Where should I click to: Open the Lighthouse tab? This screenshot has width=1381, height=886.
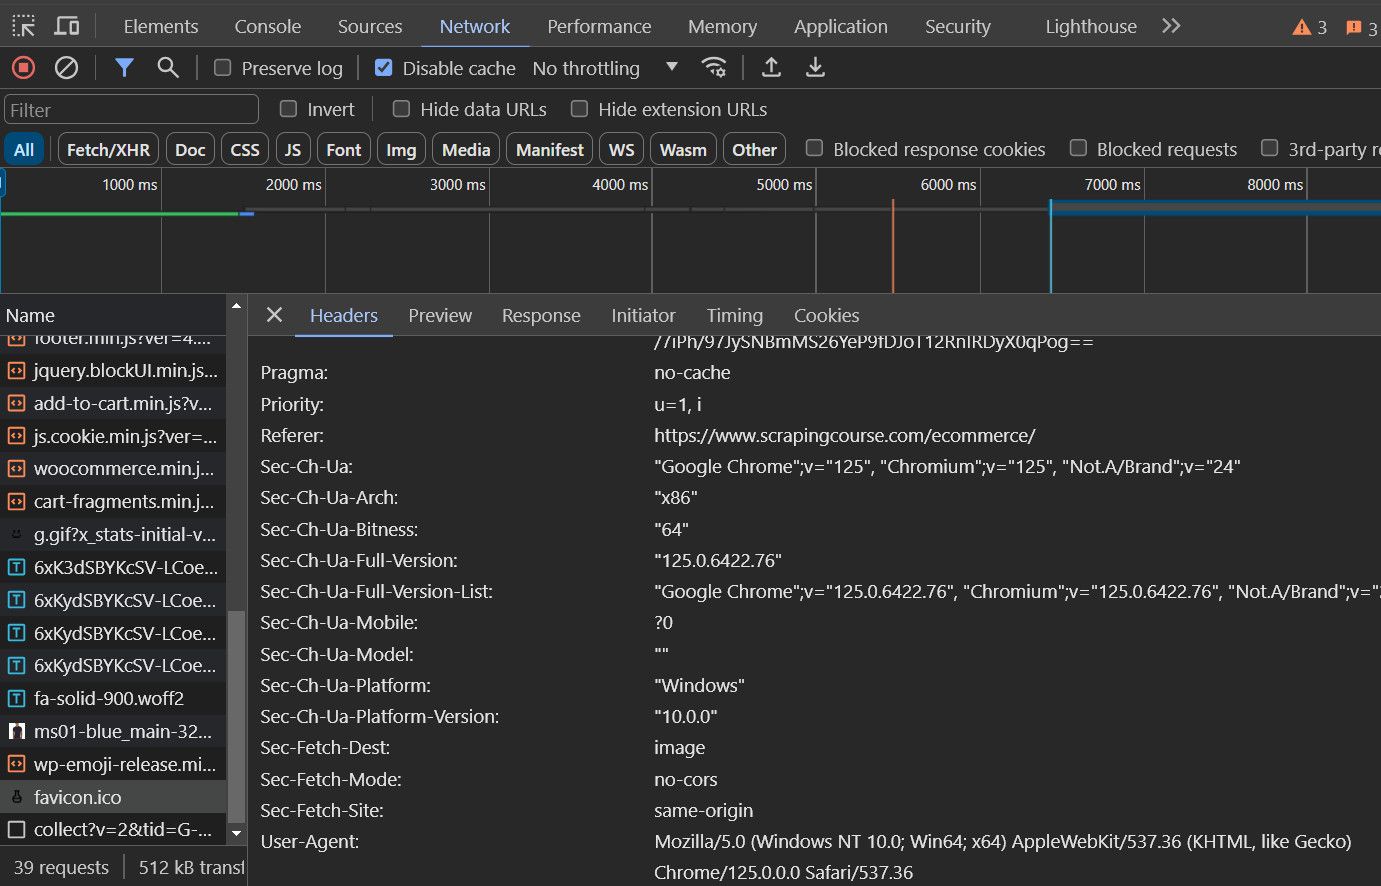click(x=1091, y=27)
